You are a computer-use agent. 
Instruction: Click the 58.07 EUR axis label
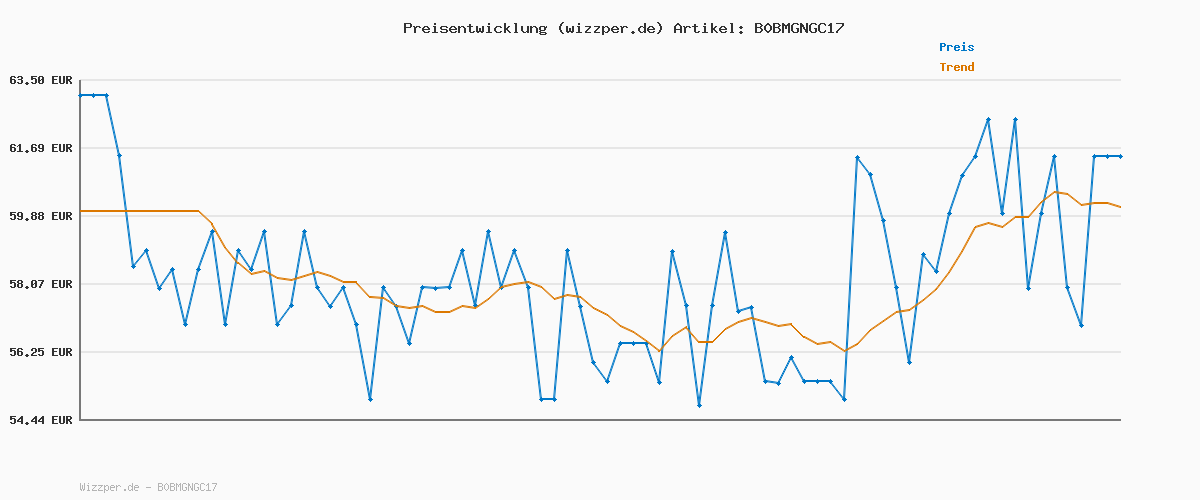[x=41, y=284]
